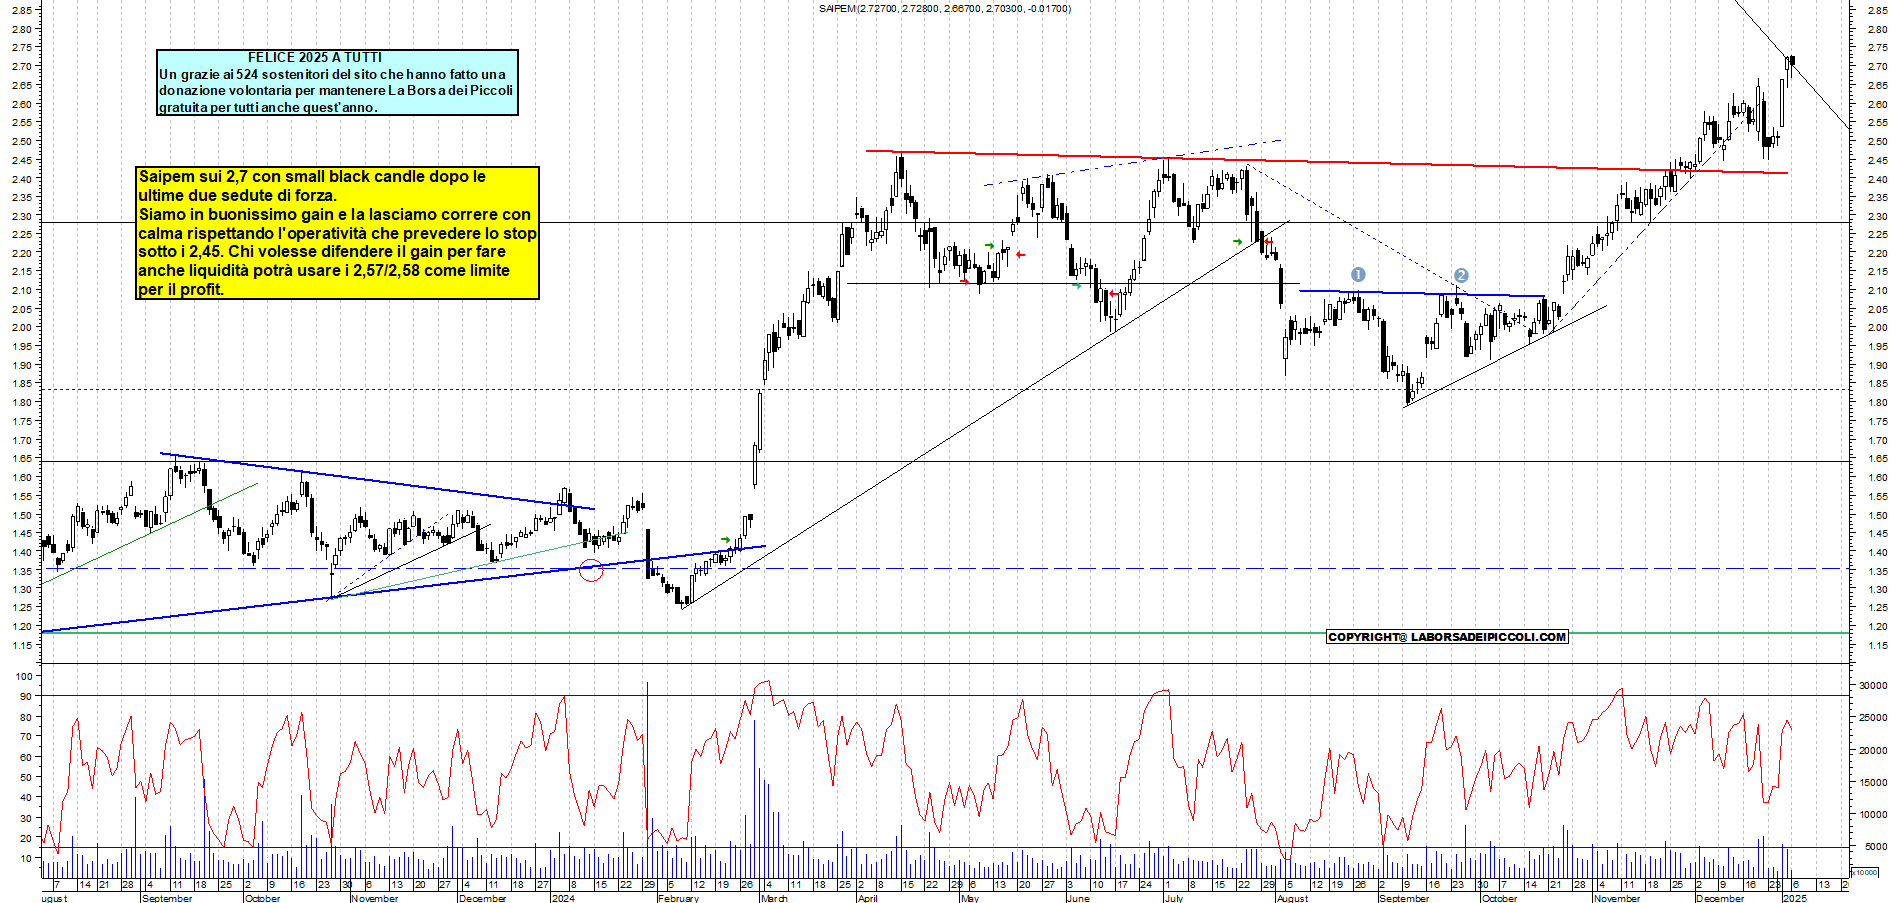The width and height of the screenshot is (1890, 903).
Task: Click the blue circle marker numbered 1
Action: click(1358, 275)
